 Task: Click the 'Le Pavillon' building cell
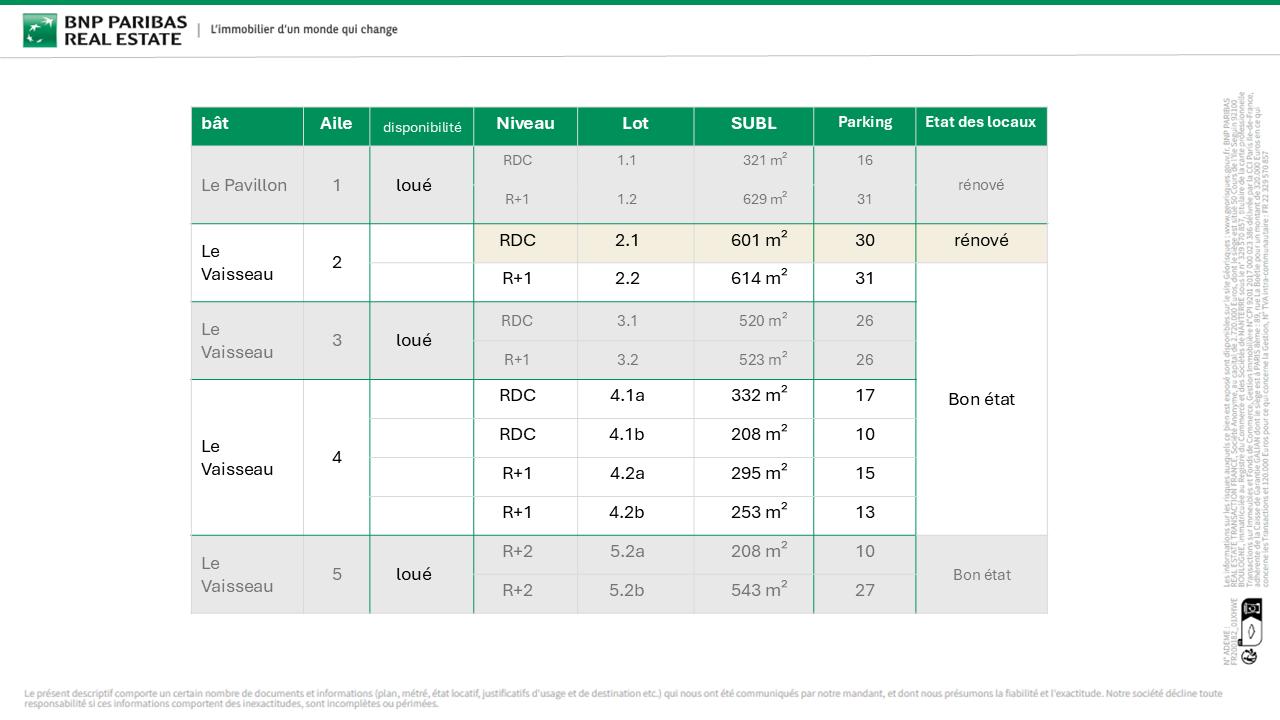point(247,185)
